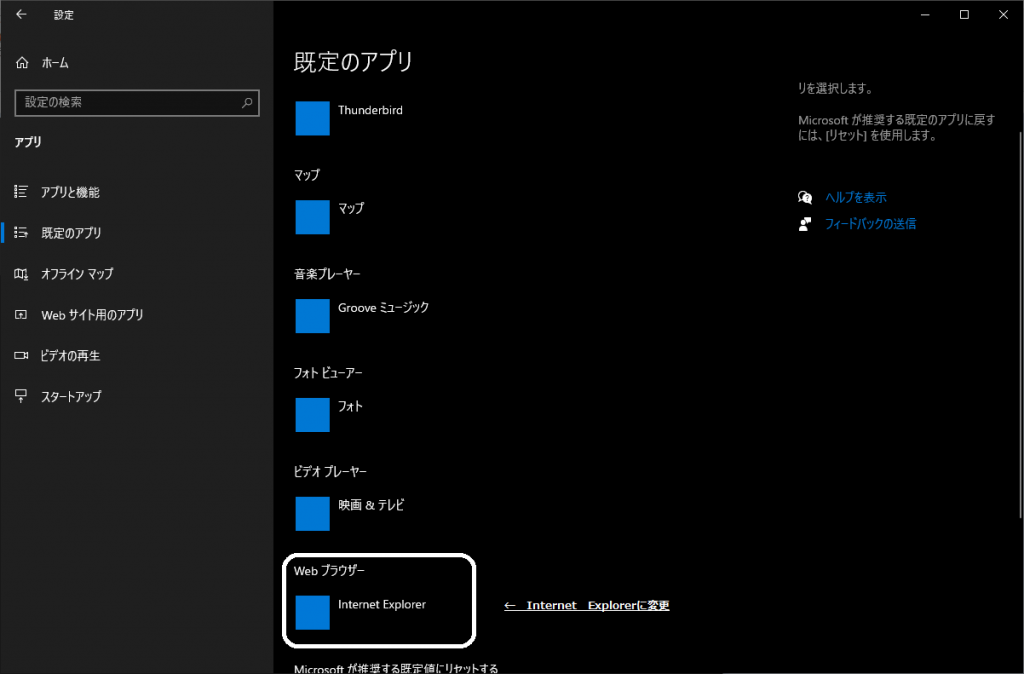Click the vertical scrollbar on right
This screenshot has height=674, width=1024.
coord(1021,323)
